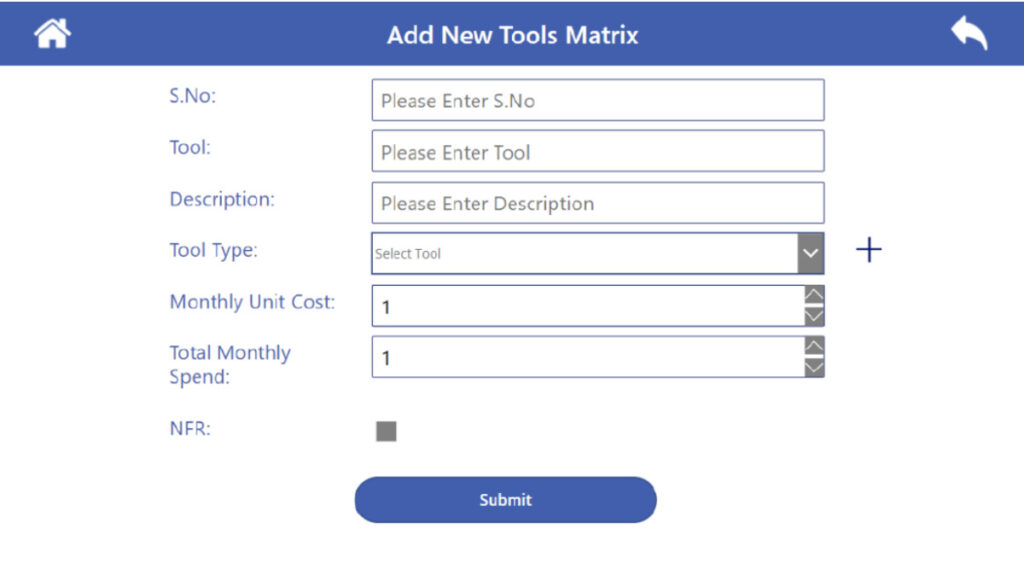The height and width of the screenshot is (563, 1024).
Task: Click the Total Monthly Spend number field
Action: [x=587, y=357]
